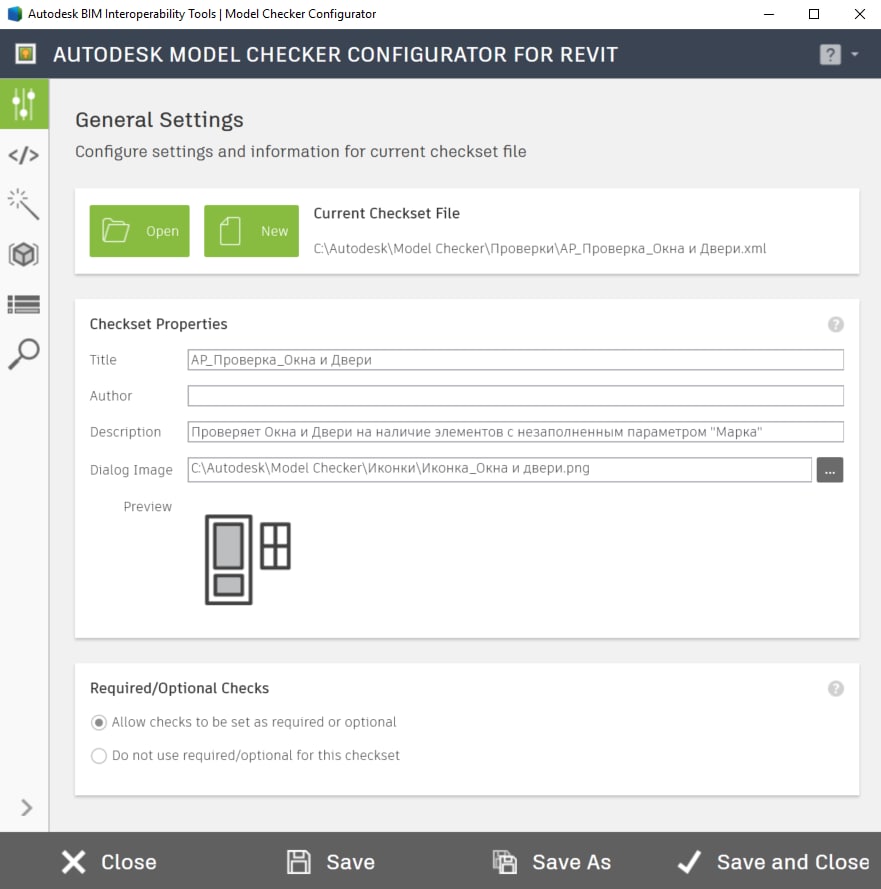This screenshot has height=889, width=881.
Task: Click Save in the bottom bar
Action: click(x=331, y=862)
